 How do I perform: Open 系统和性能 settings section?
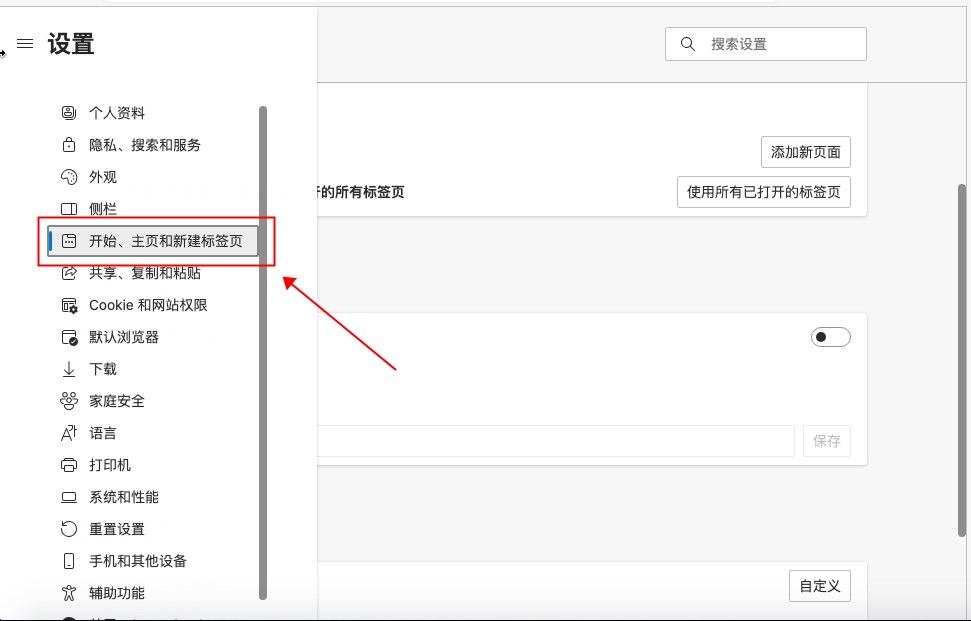(124, 497)
